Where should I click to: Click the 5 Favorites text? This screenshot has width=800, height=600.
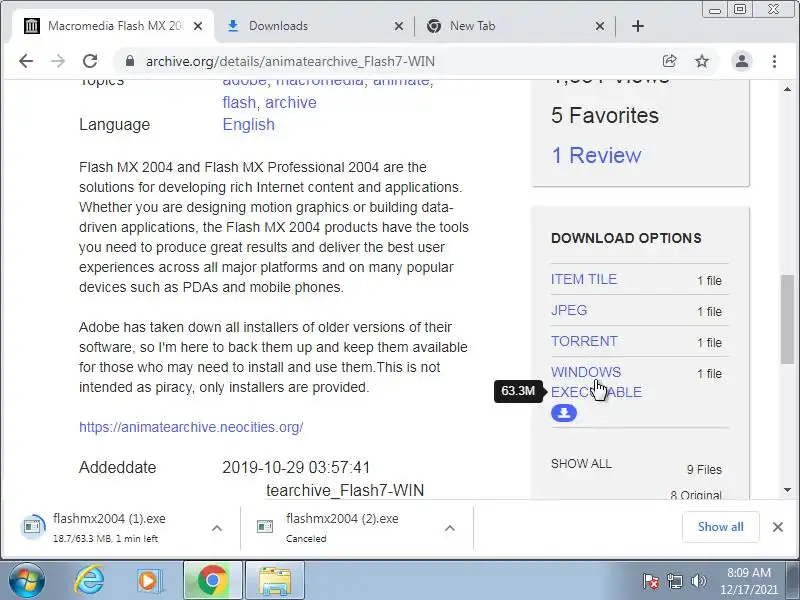pos(605,115)
